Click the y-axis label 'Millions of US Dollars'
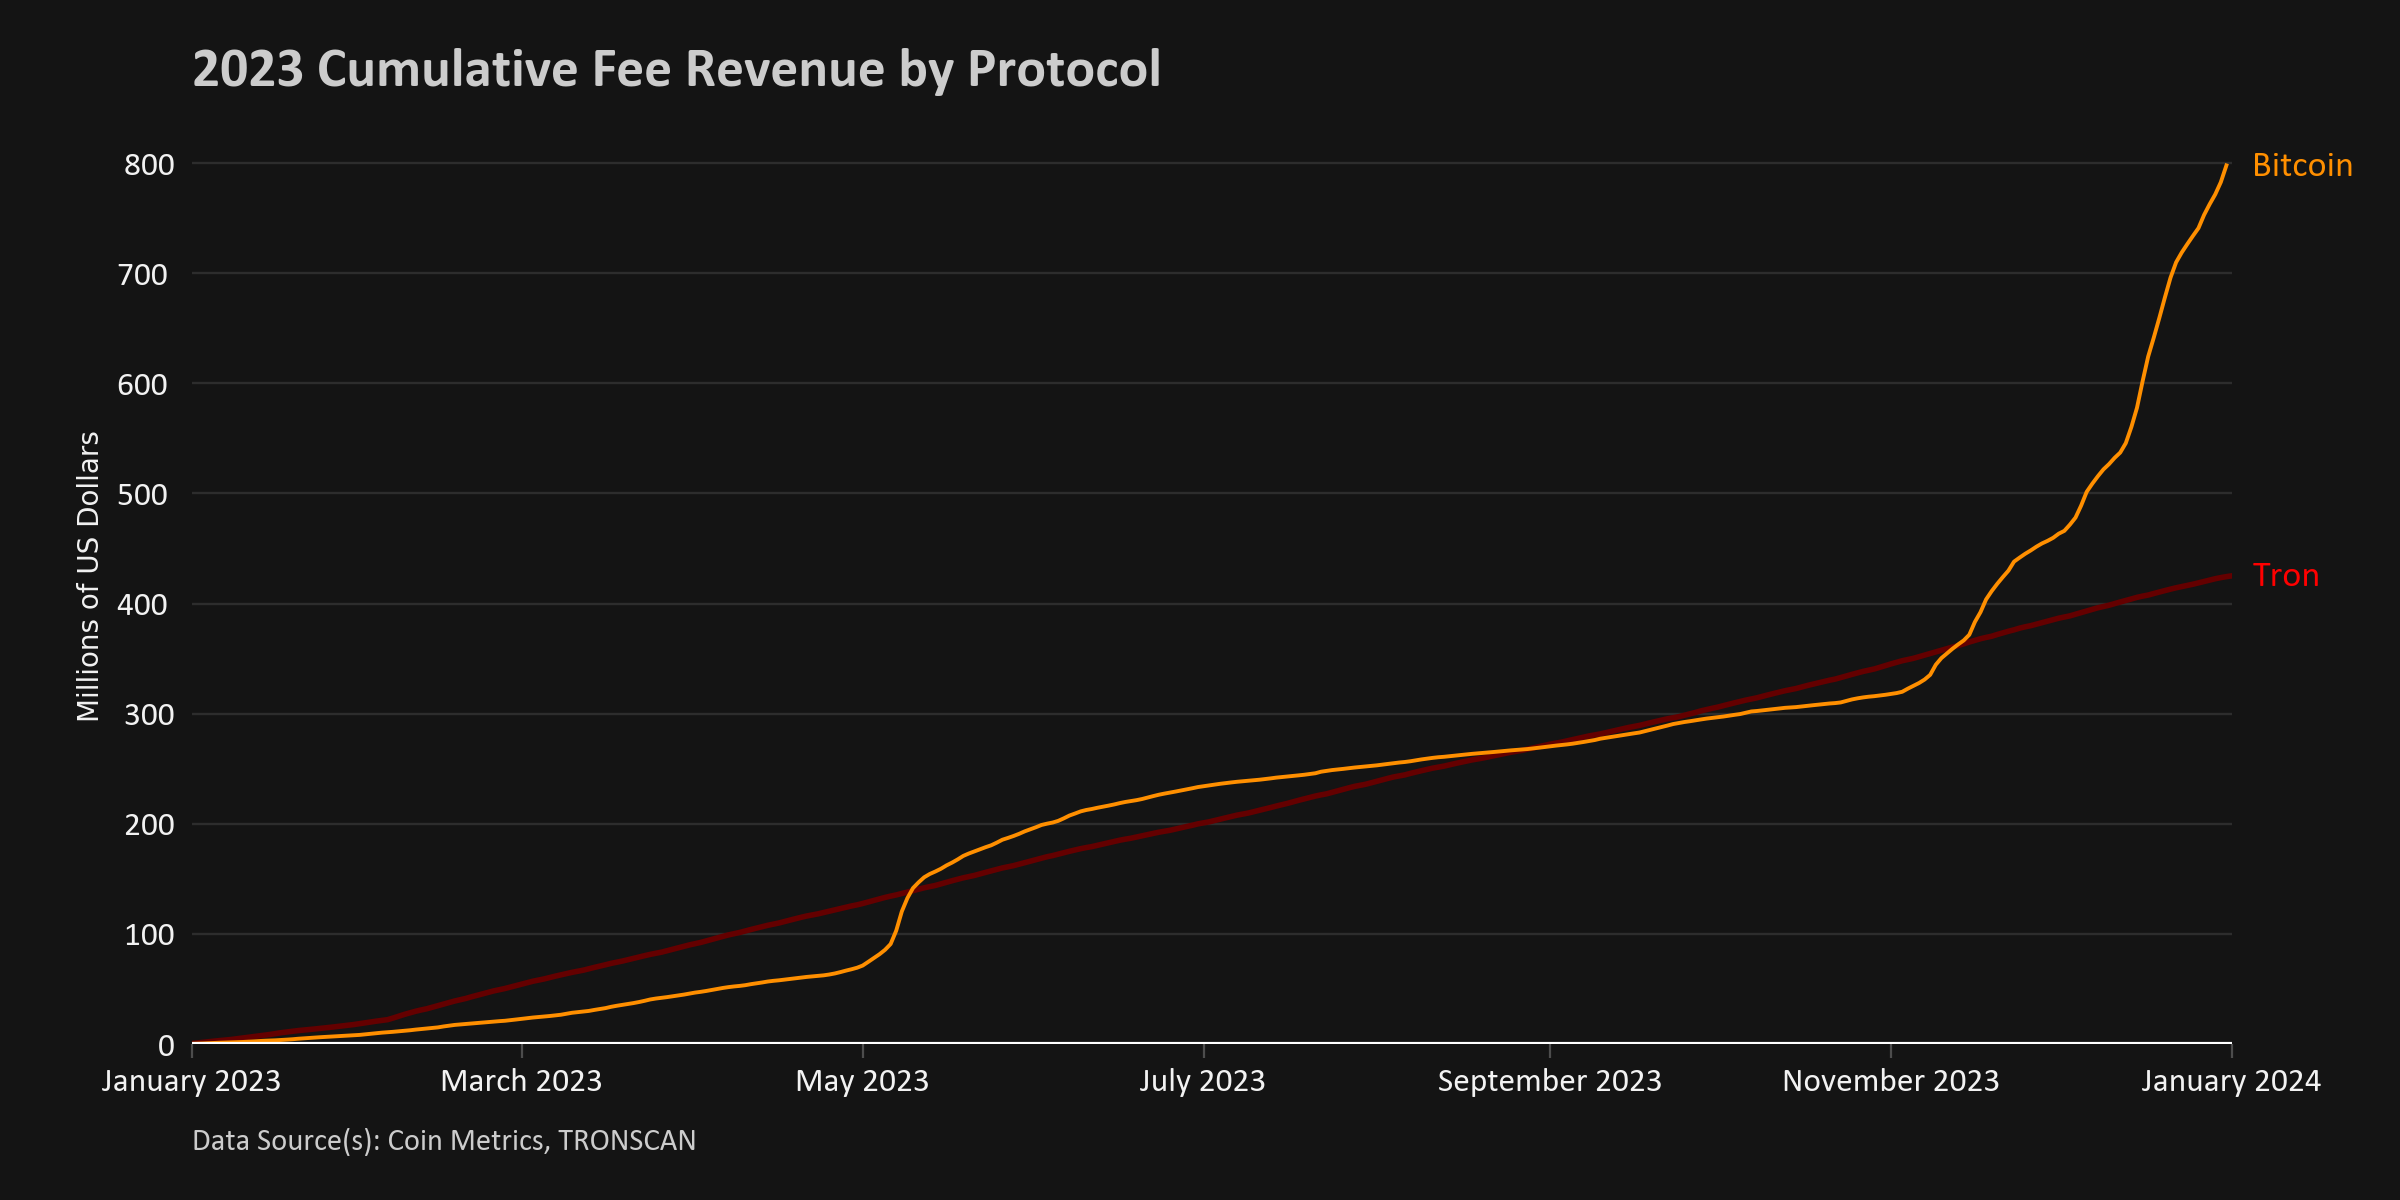2400x1200 pixels. (88, 576)
